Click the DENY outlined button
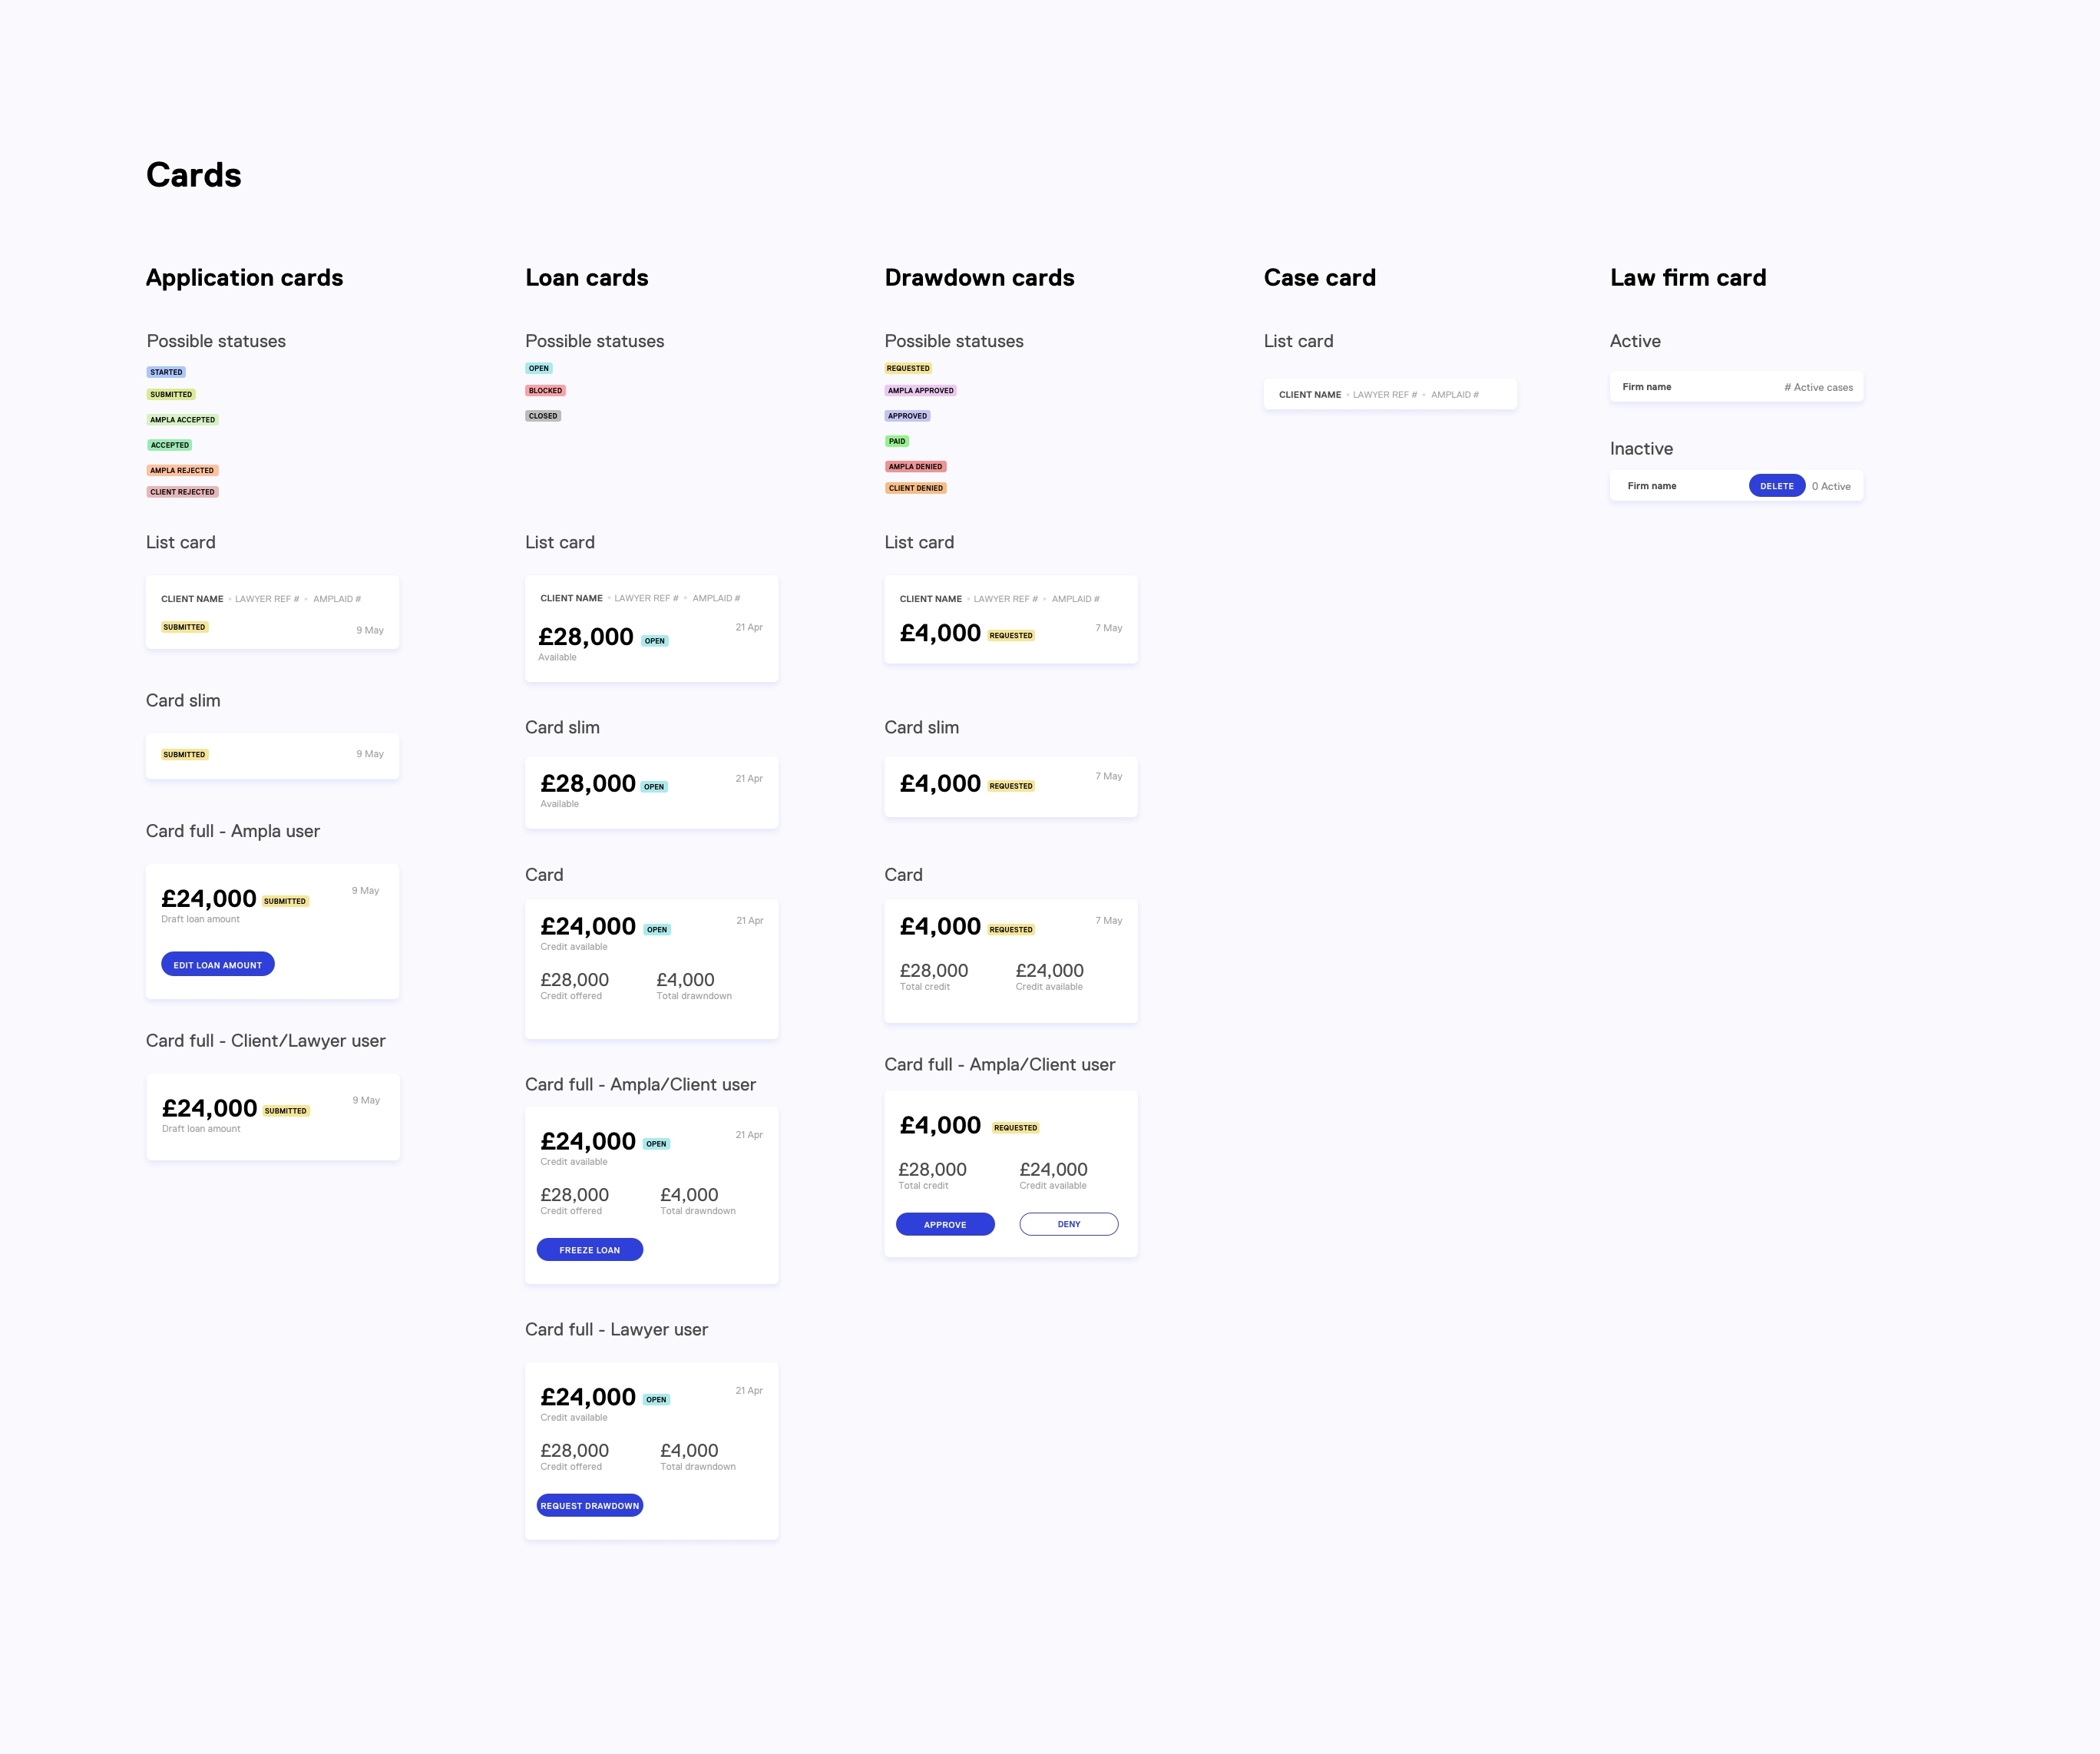 [1068, 1224]
